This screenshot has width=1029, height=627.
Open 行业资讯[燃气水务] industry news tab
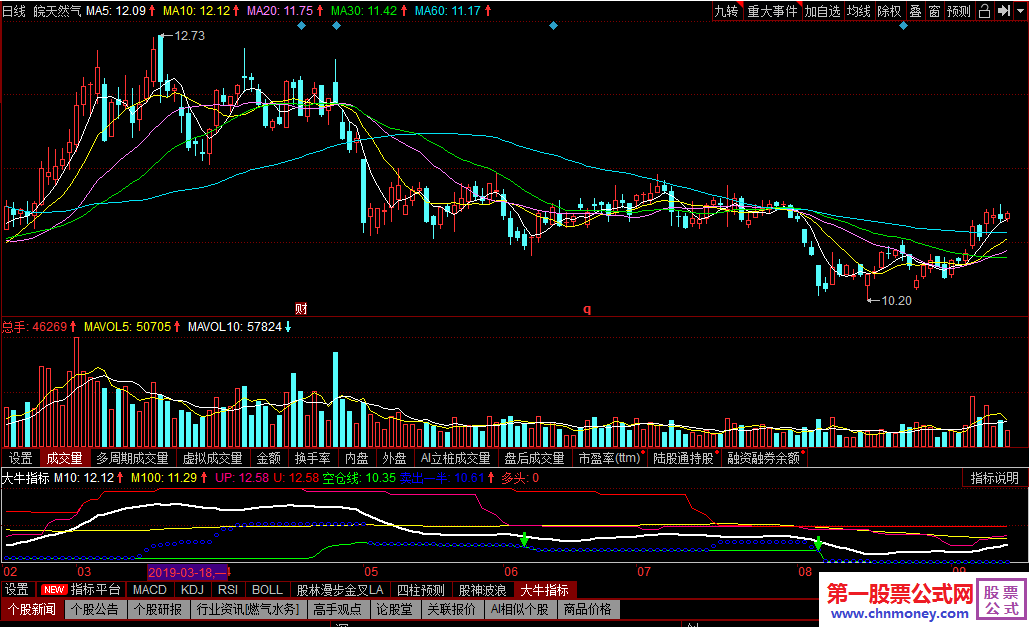[x=248, y=609]
